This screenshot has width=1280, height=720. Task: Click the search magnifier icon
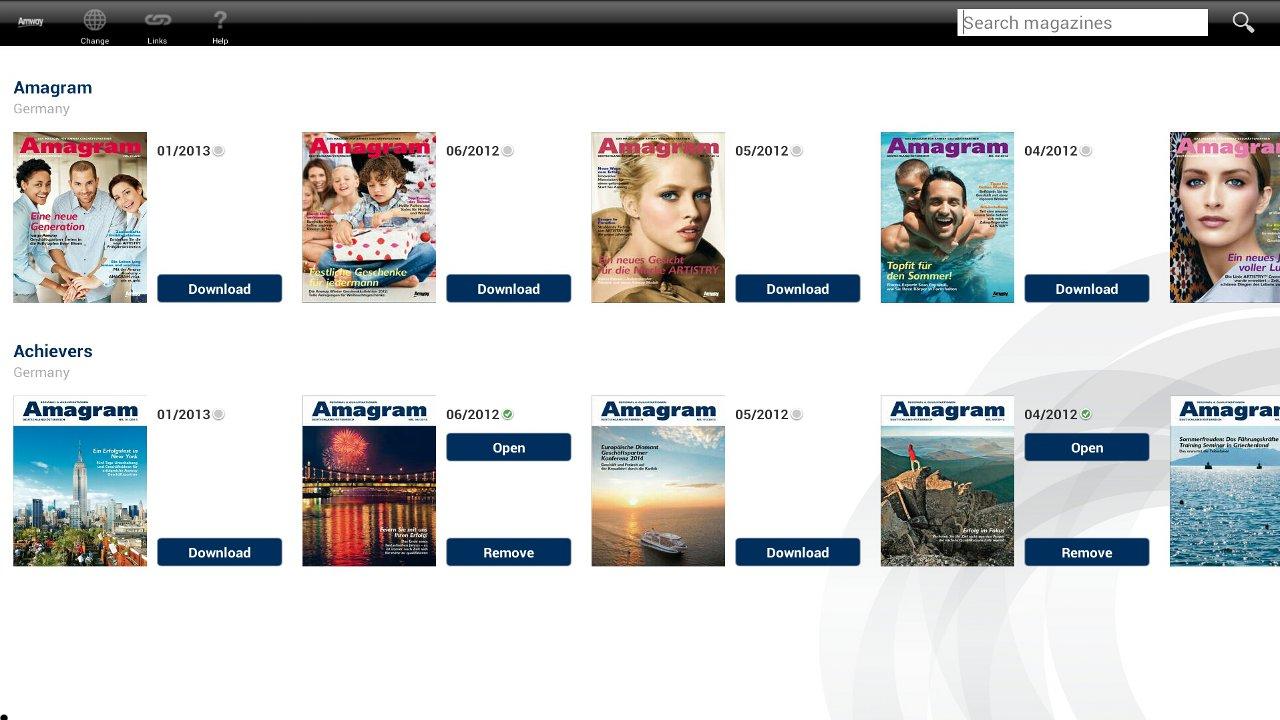coord(1243,22)
